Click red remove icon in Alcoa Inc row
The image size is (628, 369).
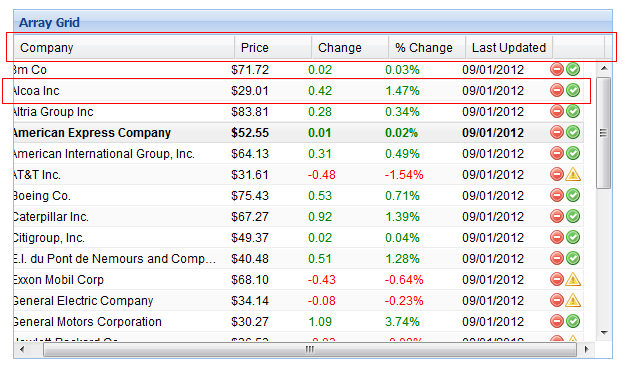[557, 90]
